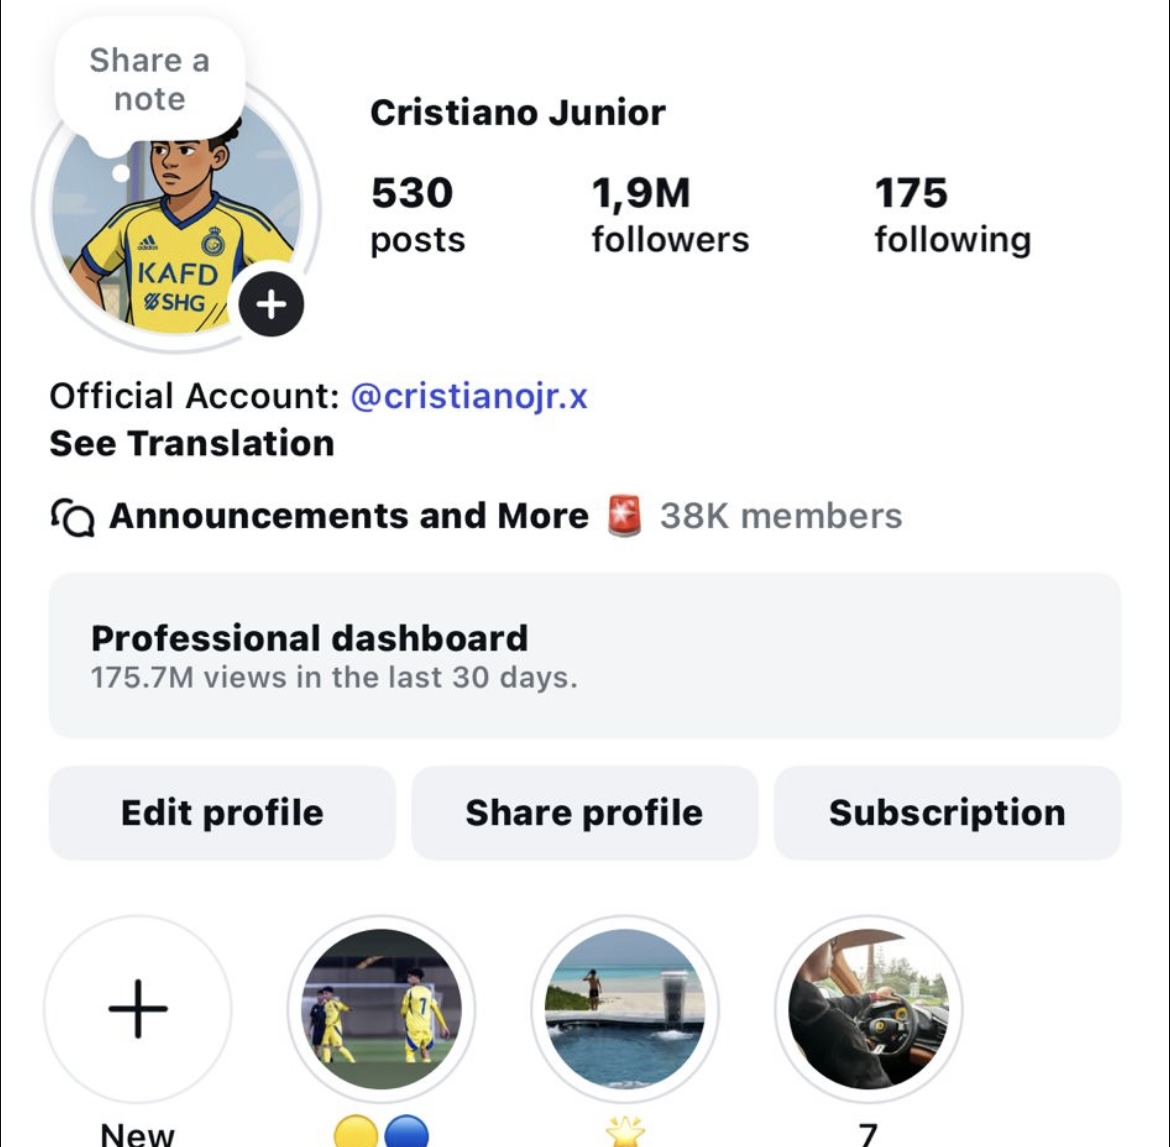View the 38K members label

coord(780,516)
